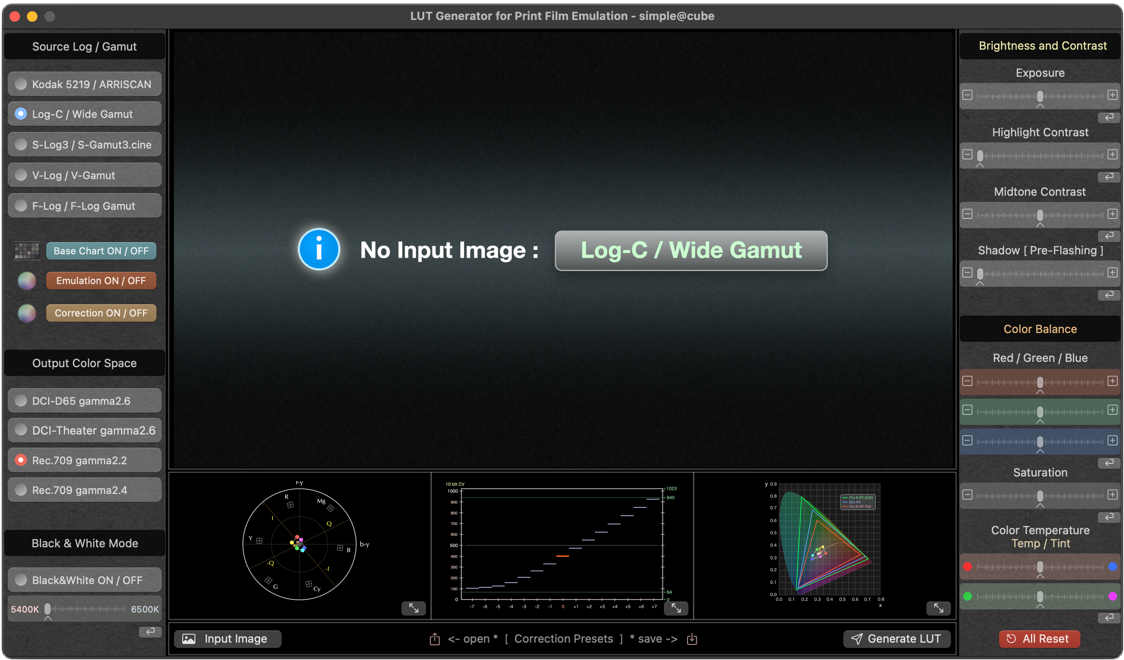The width and height of the screenshot is (1124, 660).
Task: Click the Saturation slider track
Action: tap(1039, 495)
